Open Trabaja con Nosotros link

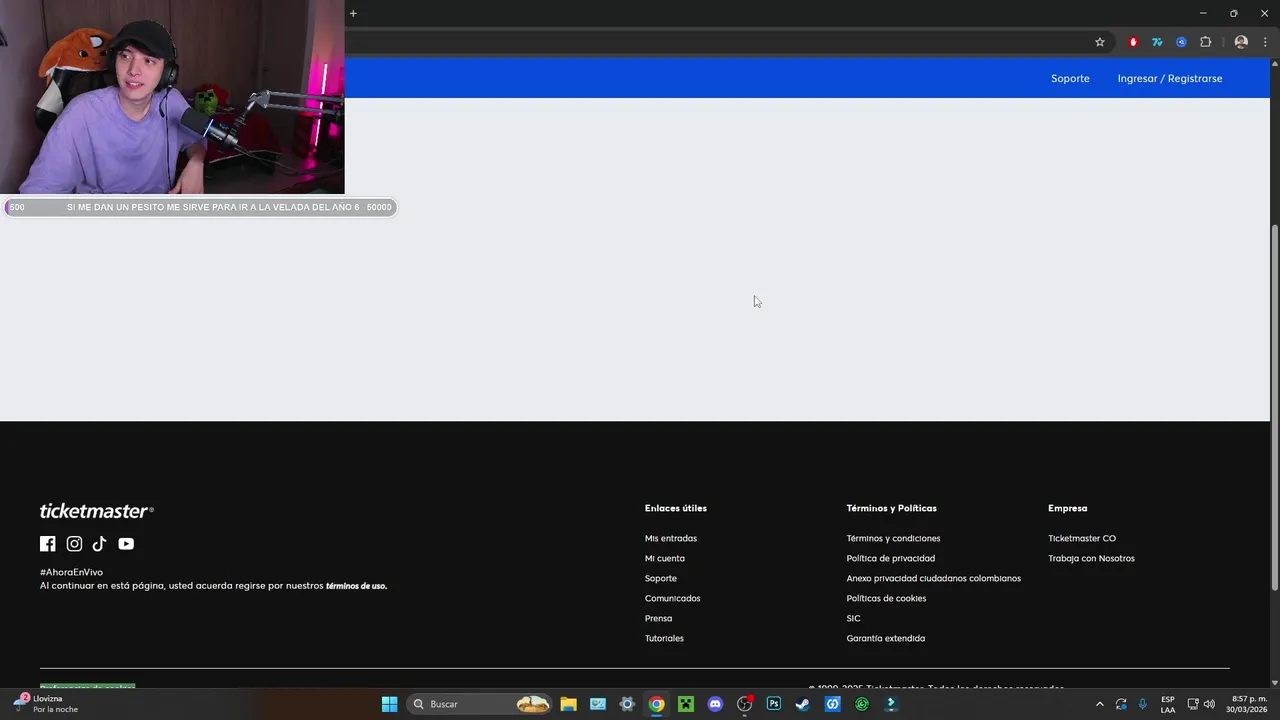click(x=1092, y=558)
